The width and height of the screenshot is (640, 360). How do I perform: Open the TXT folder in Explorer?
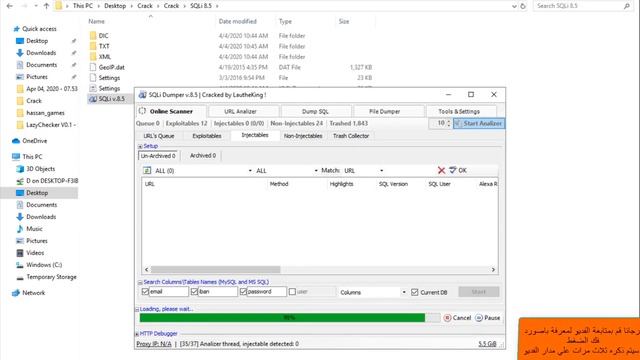[104, 46]
